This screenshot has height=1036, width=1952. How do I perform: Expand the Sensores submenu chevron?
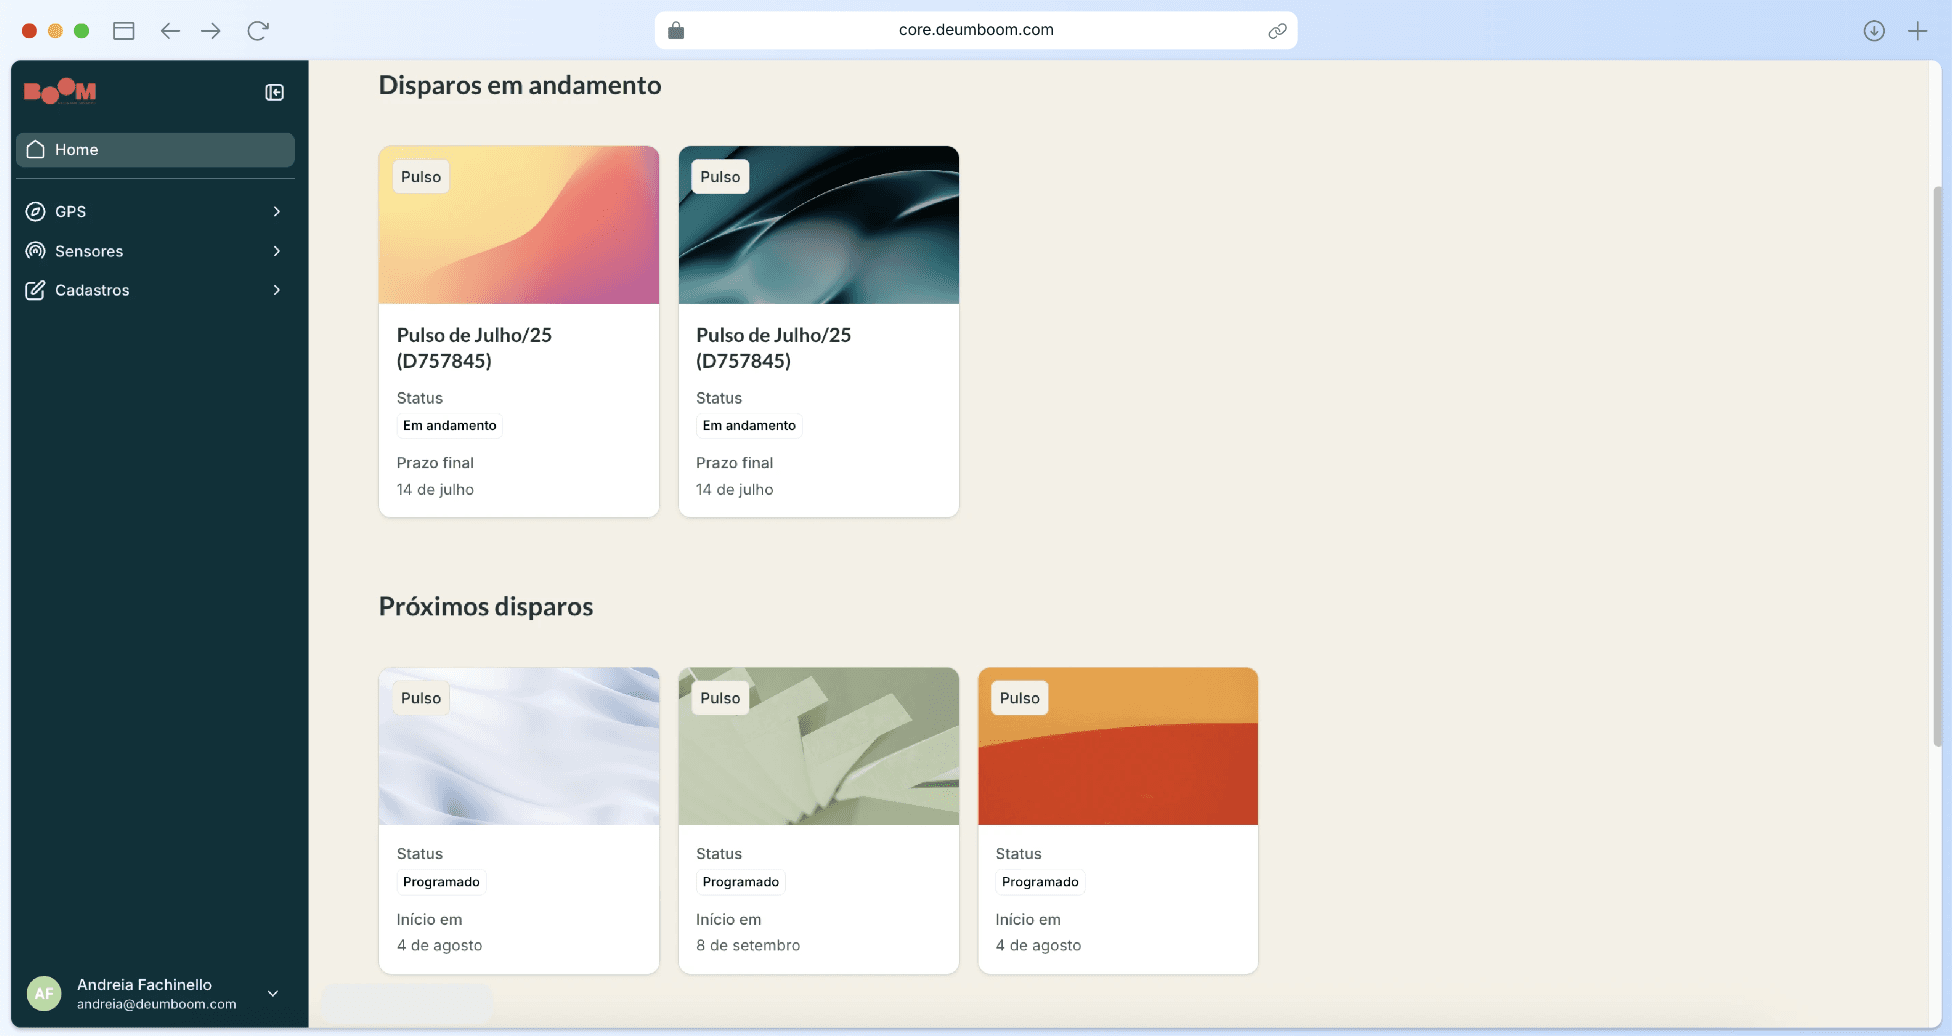coord(277,251)
